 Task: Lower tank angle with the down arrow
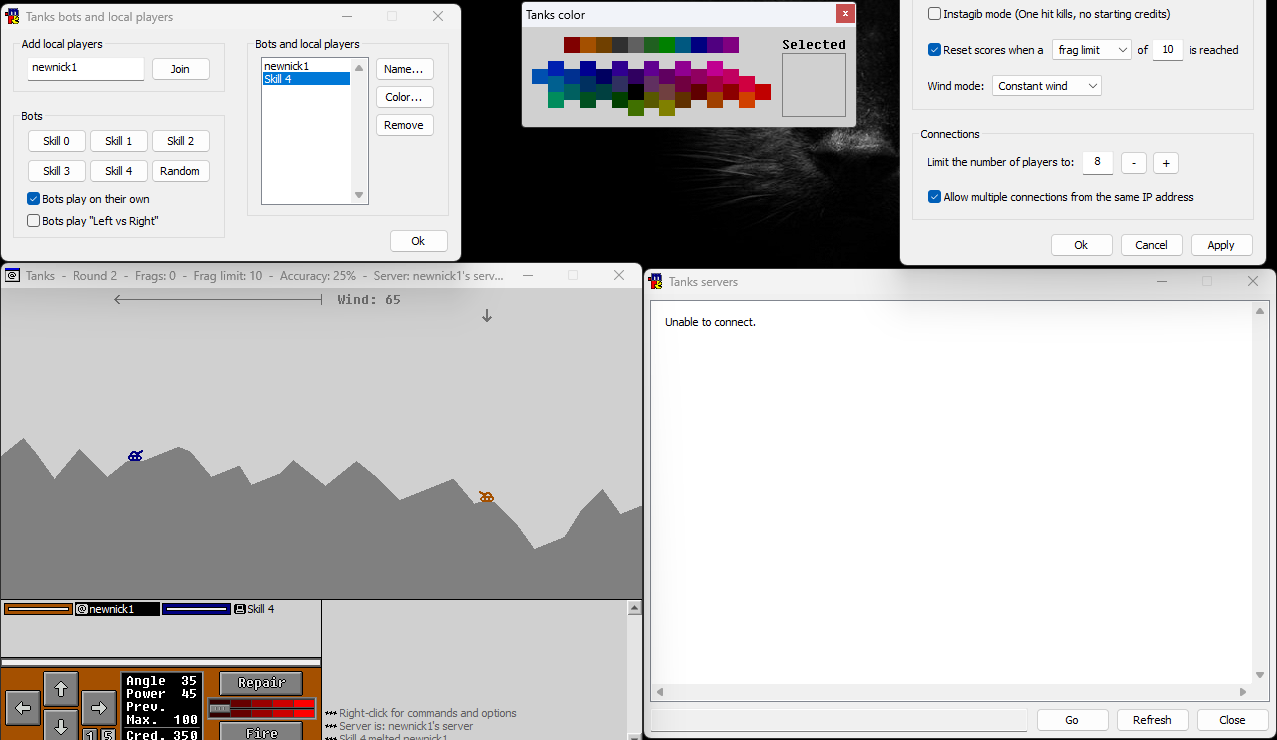pyautogui.click(x=61, y=726)
